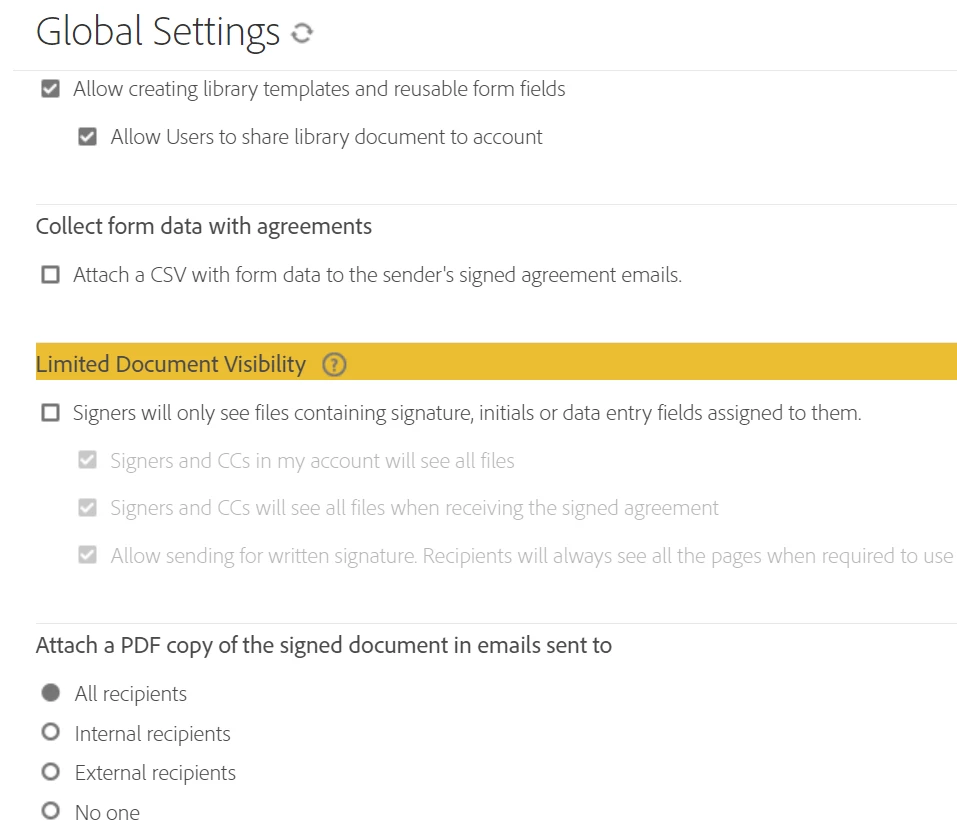
Task: Click the Signers will only see files label text
Action: click(x=467, y=413)
